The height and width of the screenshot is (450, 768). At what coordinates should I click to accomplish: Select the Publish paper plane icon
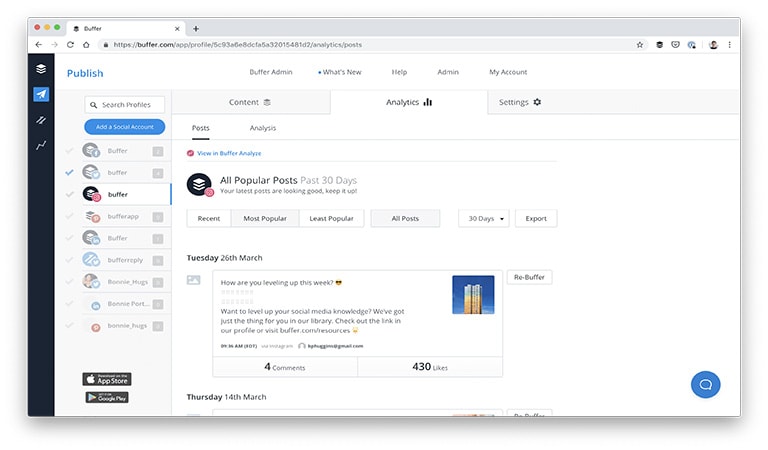pos(41,95)
